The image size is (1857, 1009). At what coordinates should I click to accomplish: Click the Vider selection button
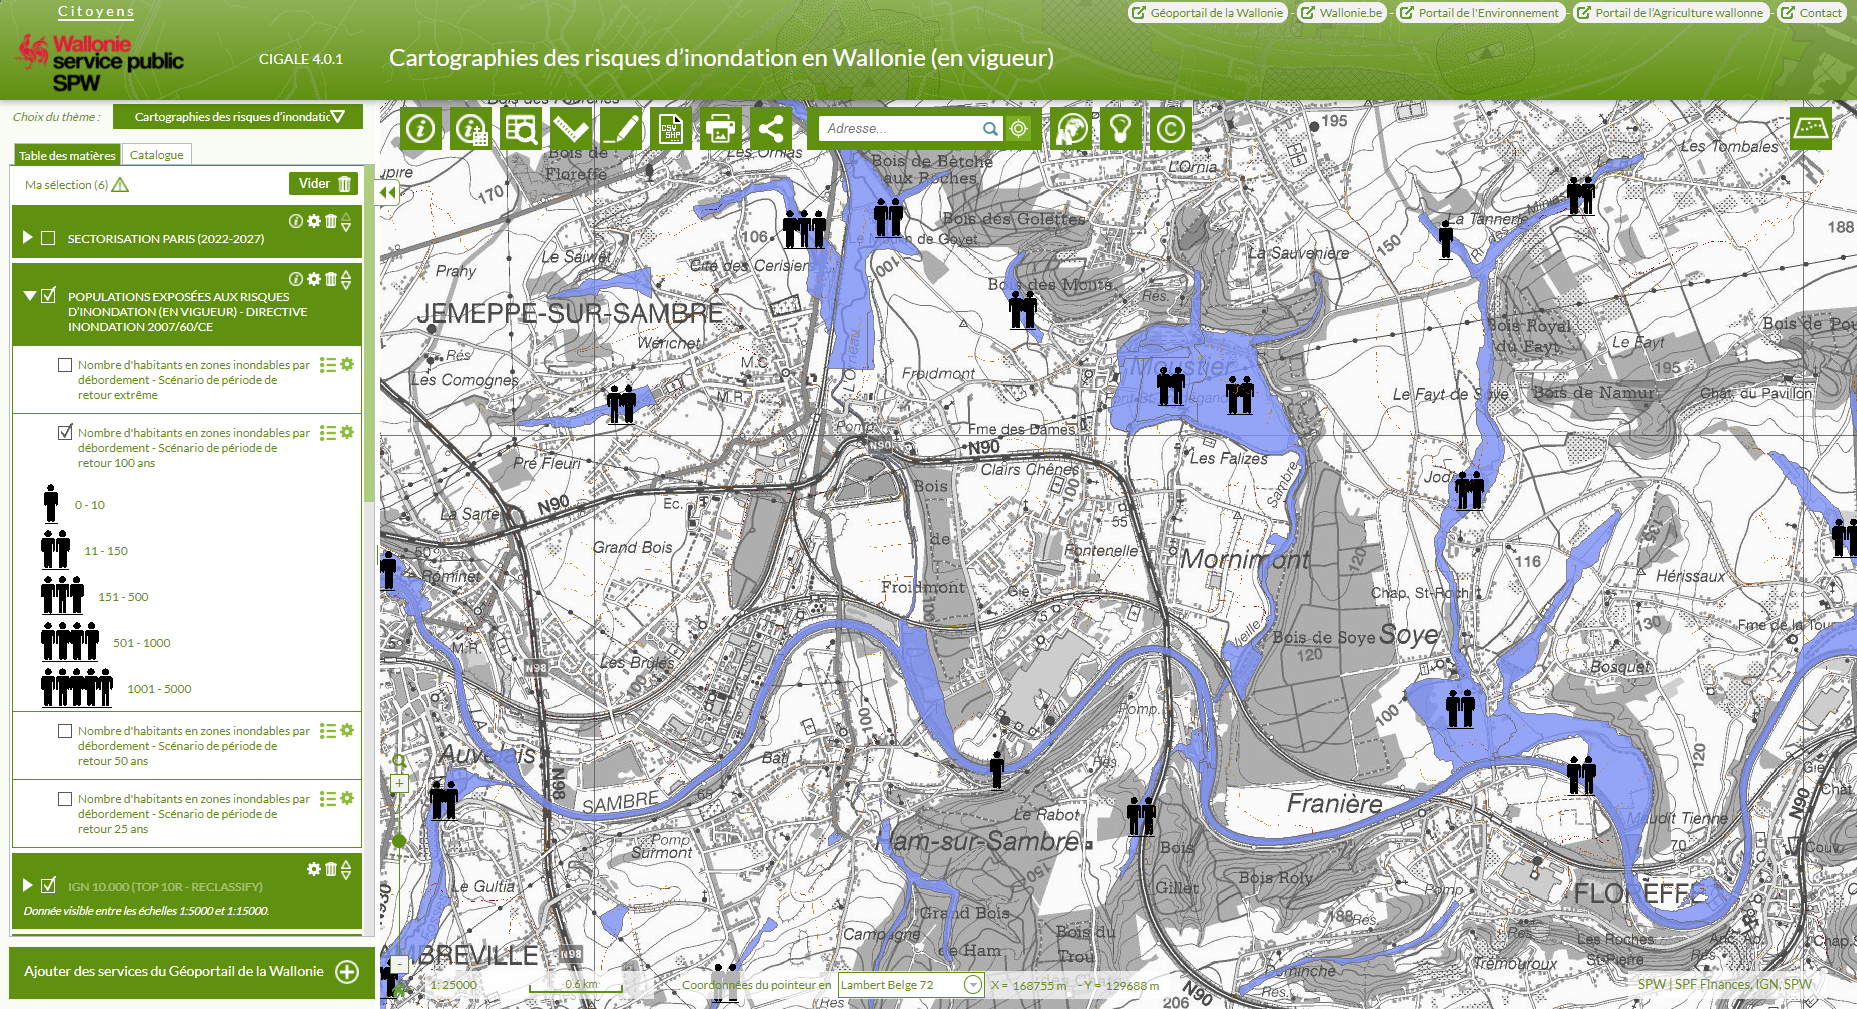324,184
